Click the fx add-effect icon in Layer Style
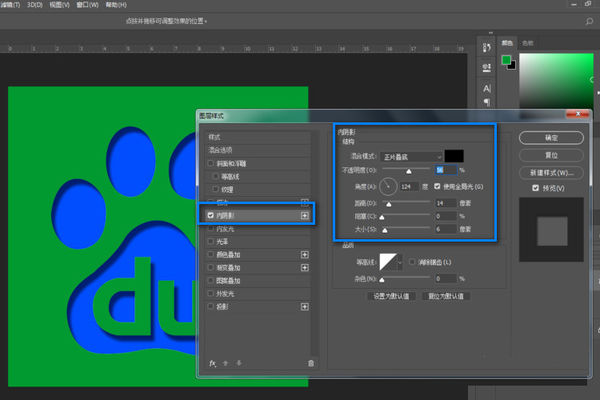This screenshot has height=400, width=600. click(213, 363)
